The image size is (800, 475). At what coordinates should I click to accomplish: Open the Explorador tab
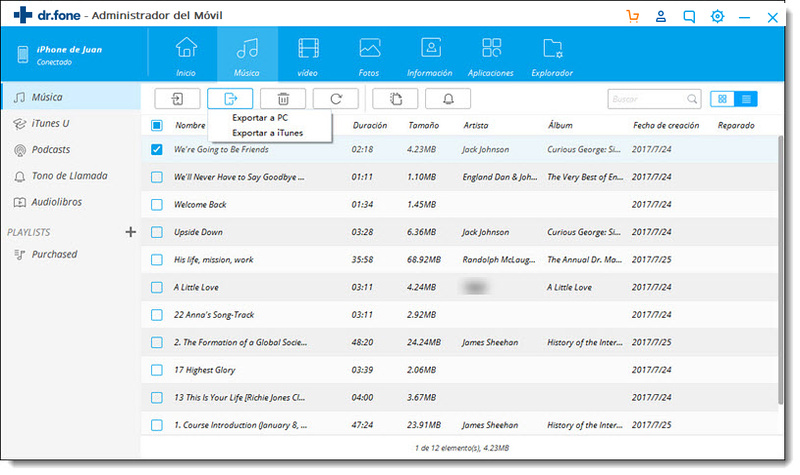552,55
